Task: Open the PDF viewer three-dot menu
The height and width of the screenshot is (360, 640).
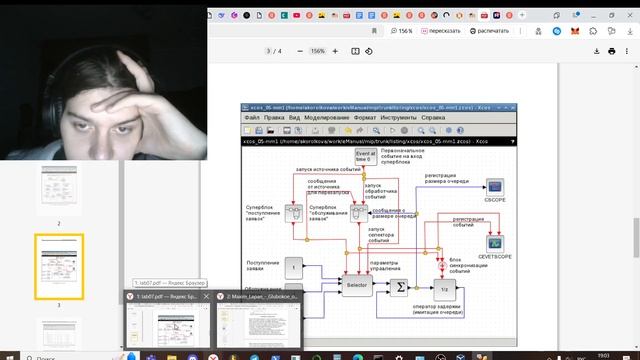Action: point(627,51)
